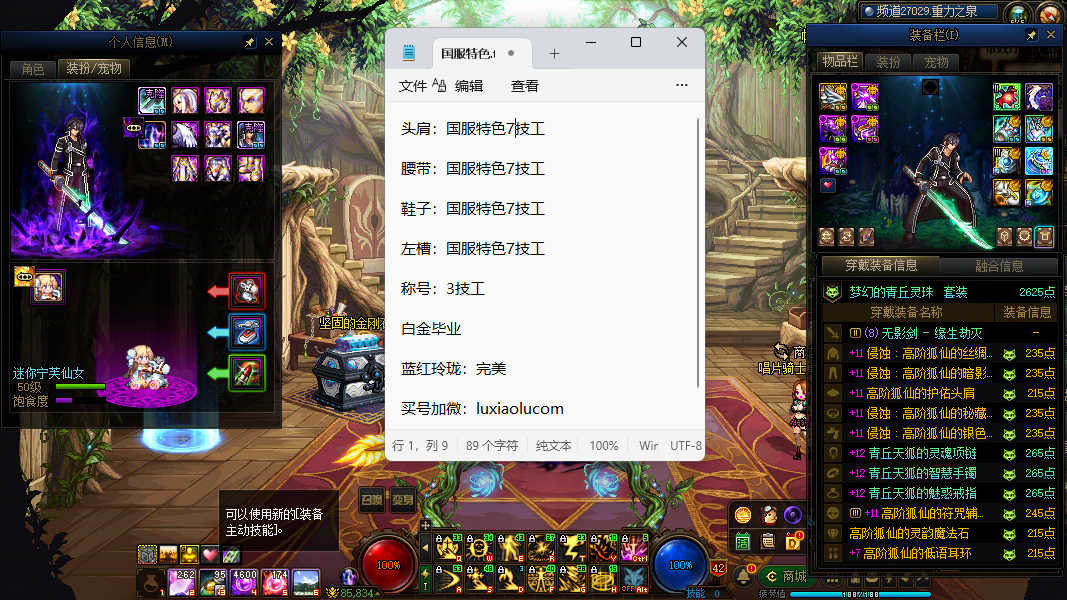Expand the Notepad more options ellipsis
Viewport: 1067px width, 600px height.
pyautogui.click(x=682, y=86)
